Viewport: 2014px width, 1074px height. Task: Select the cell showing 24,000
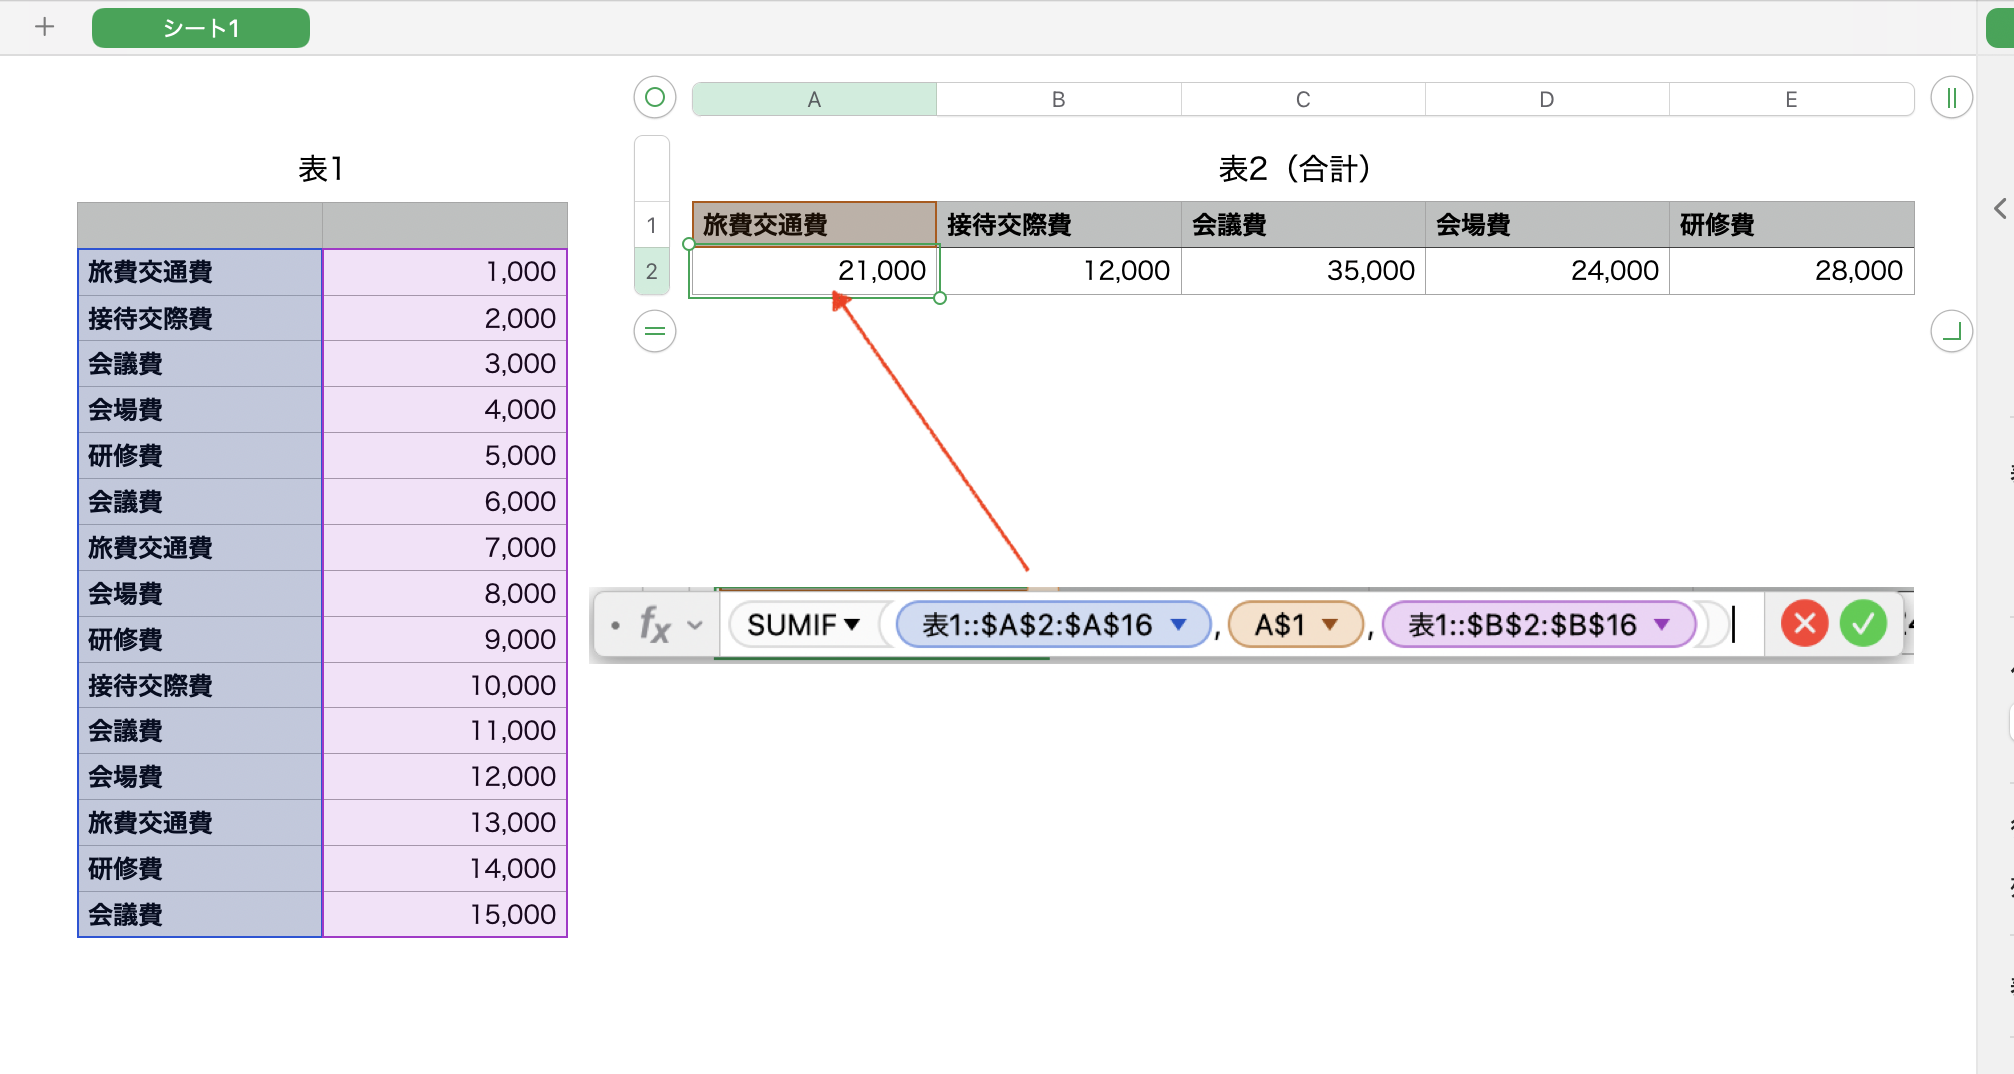click(1547, 271)
